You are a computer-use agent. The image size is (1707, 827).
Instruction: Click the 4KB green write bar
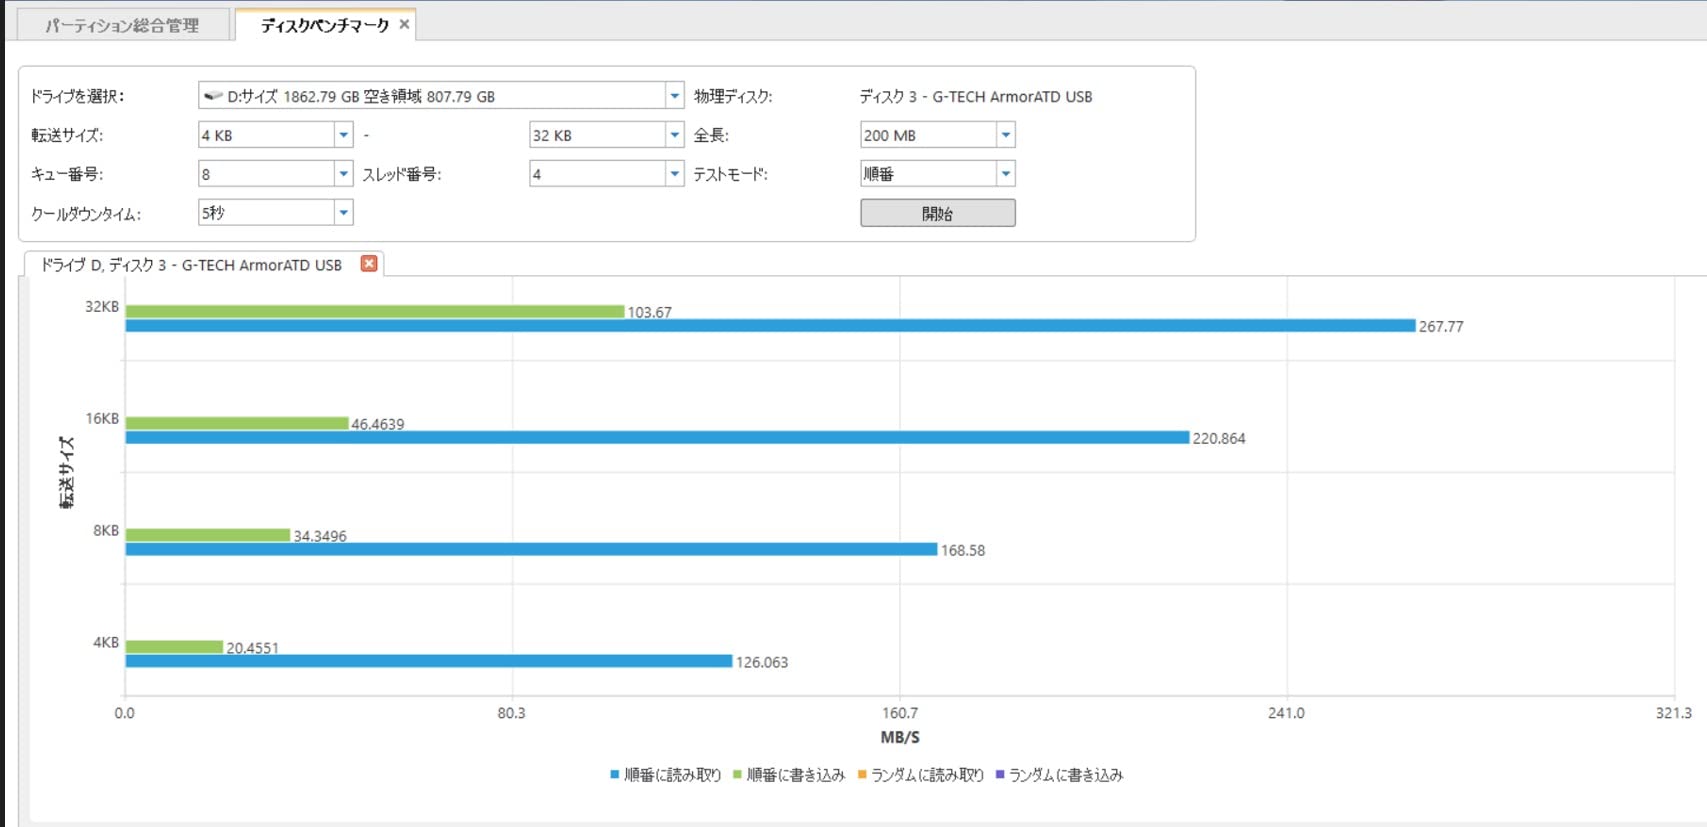point(174,647)
